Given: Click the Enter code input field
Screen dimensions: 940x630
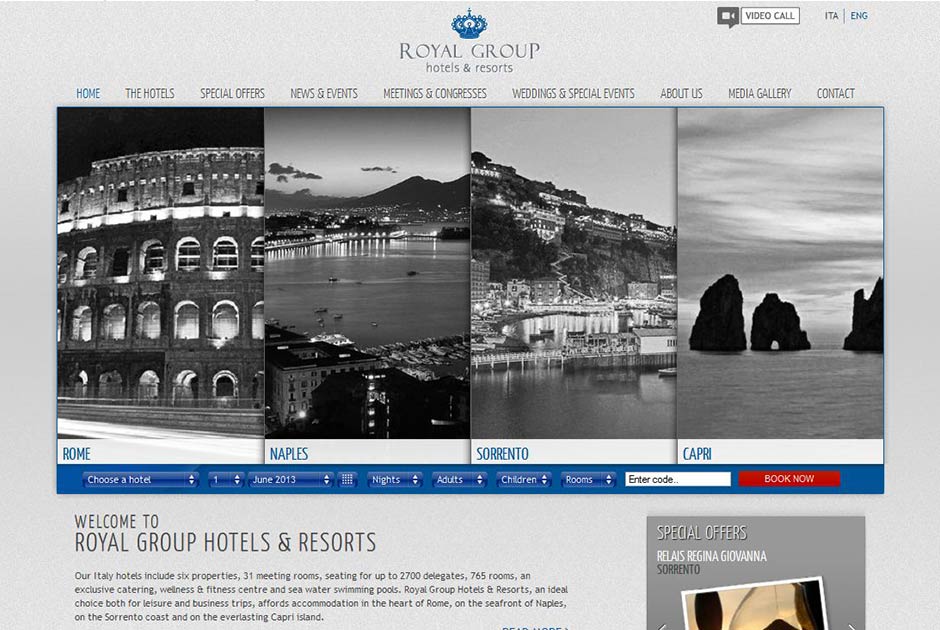Looking at the screenshot, I should (x=678, y=479).
